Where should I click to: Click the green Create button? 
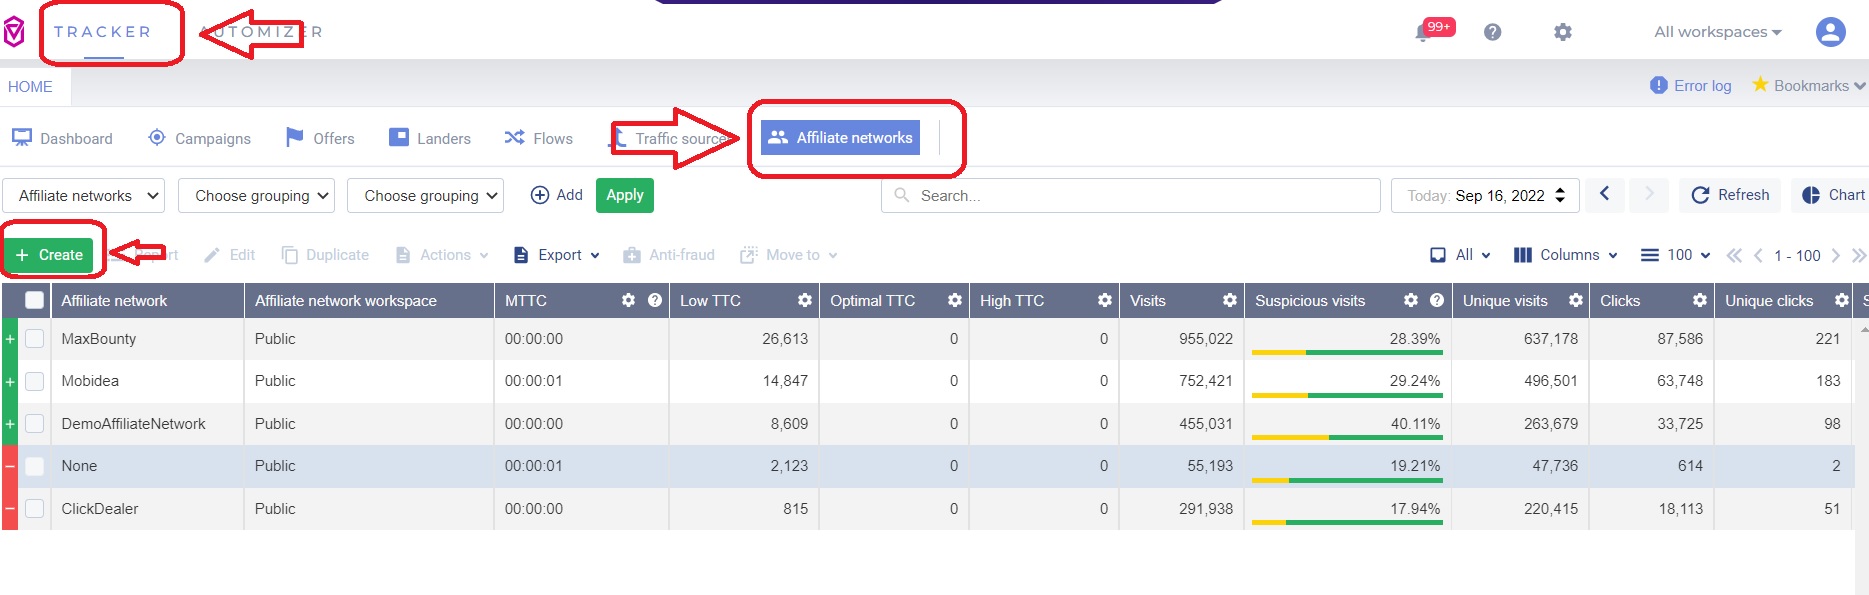(x=49, y=255)
